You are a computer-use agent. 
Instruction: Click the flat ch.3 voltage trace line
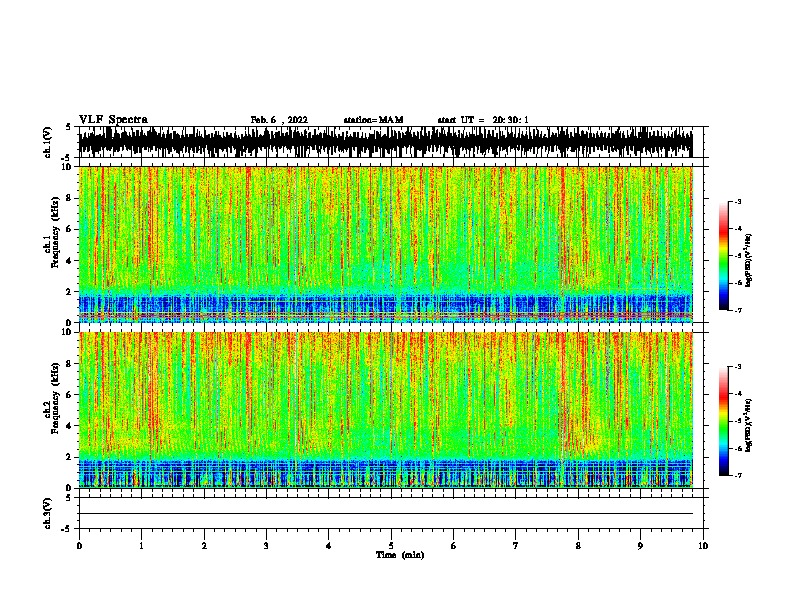coord(386,514)
